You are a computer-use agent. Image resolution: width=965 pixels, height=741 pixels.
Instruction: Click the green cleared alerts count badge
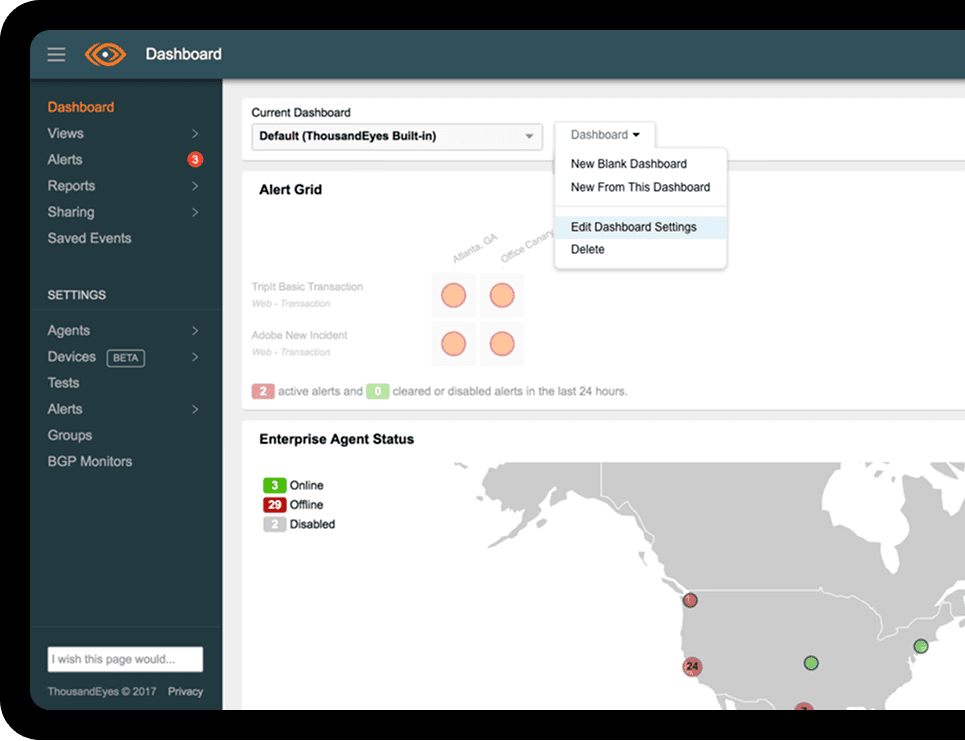click(x=378, y=391)
